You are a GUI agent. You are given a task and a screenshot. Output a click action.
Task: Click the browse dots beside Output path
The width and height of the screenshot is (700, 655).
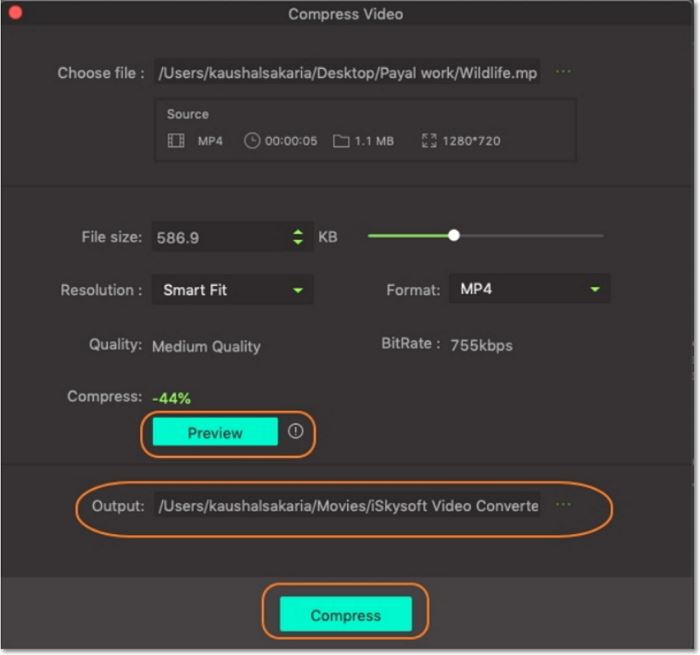(563, 505)
